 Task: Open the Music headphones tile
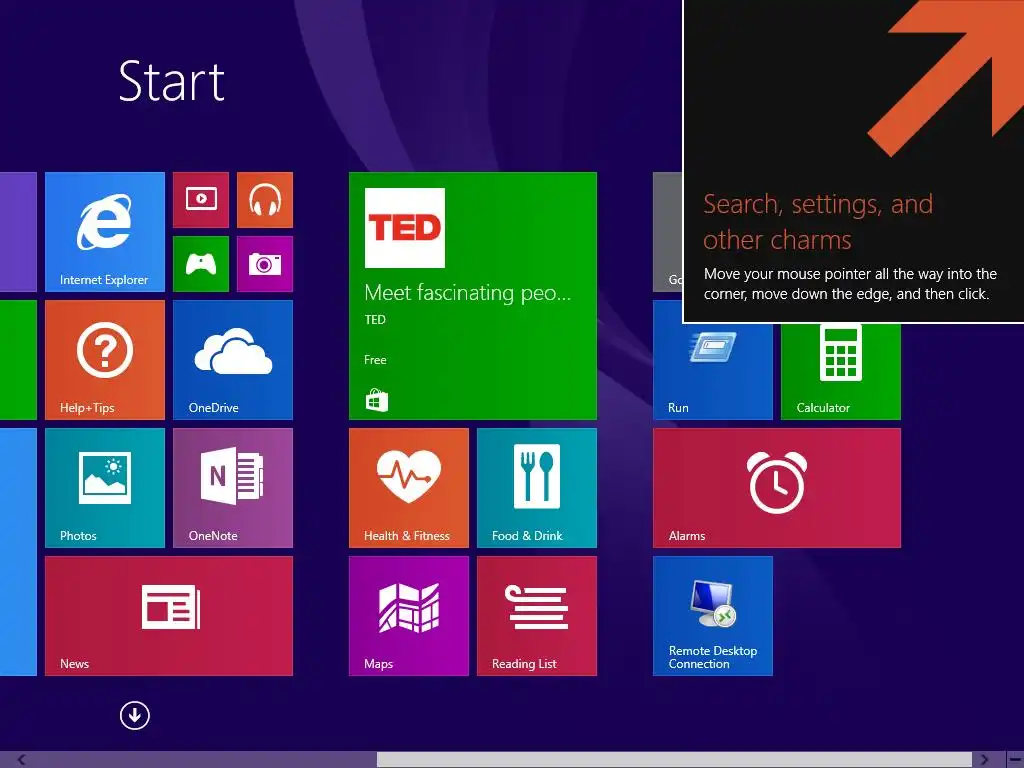(x=264, y=200)
